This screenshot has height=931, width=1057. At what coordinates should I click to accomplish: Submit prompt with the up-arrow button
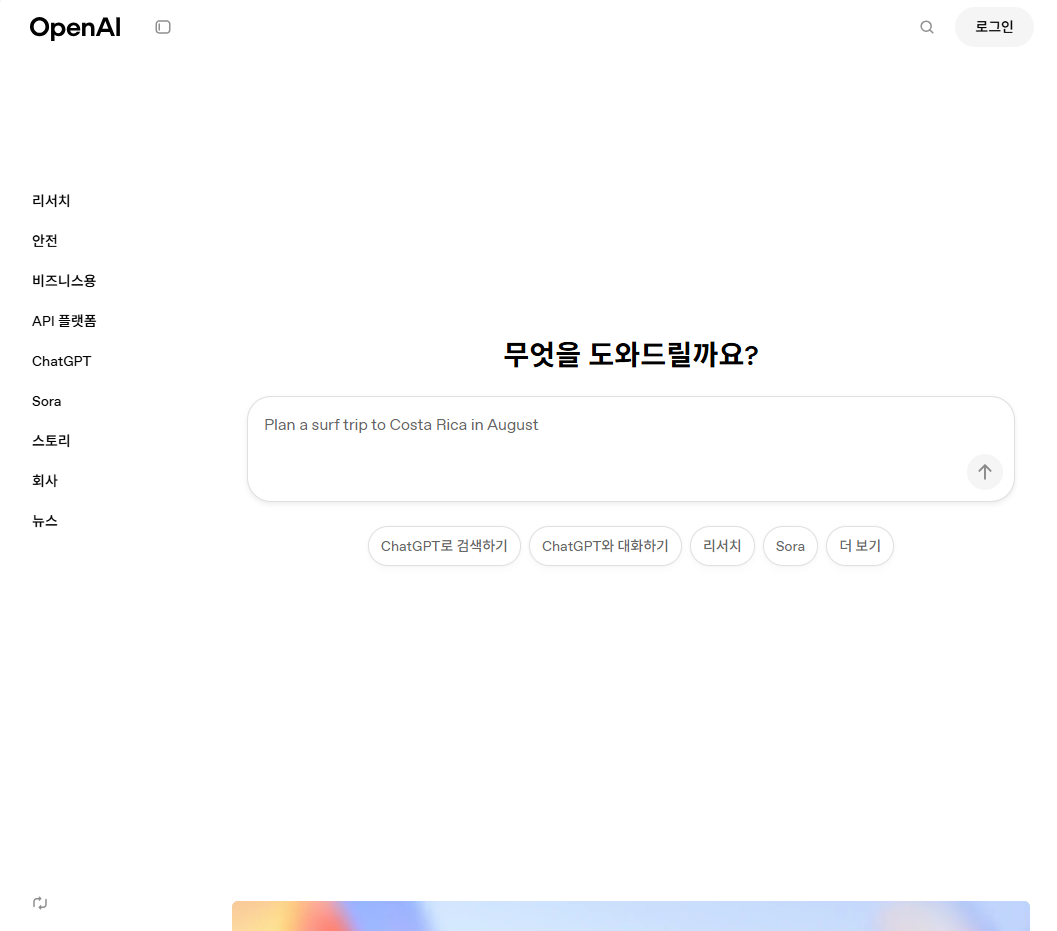(x=984, y=472)
